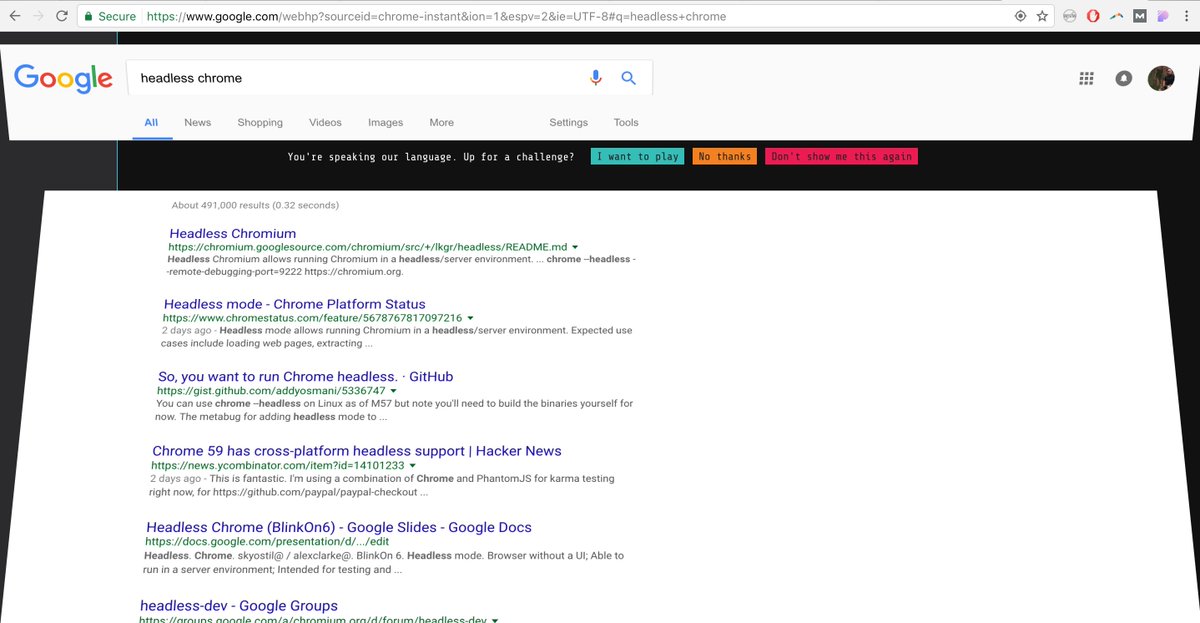The width and height of the screenshot is (1200, 623).
Task: Open Google notifications bell
Action: (1123, 79)
